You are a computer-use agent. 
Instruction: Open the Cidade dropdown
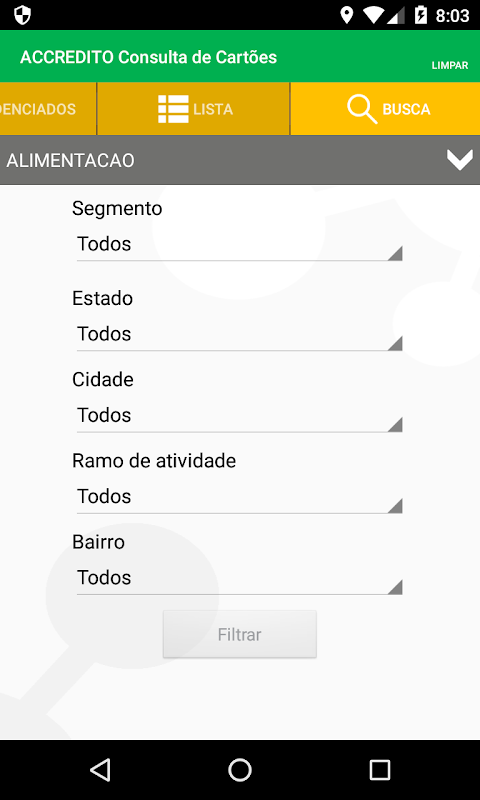[239, 416]
